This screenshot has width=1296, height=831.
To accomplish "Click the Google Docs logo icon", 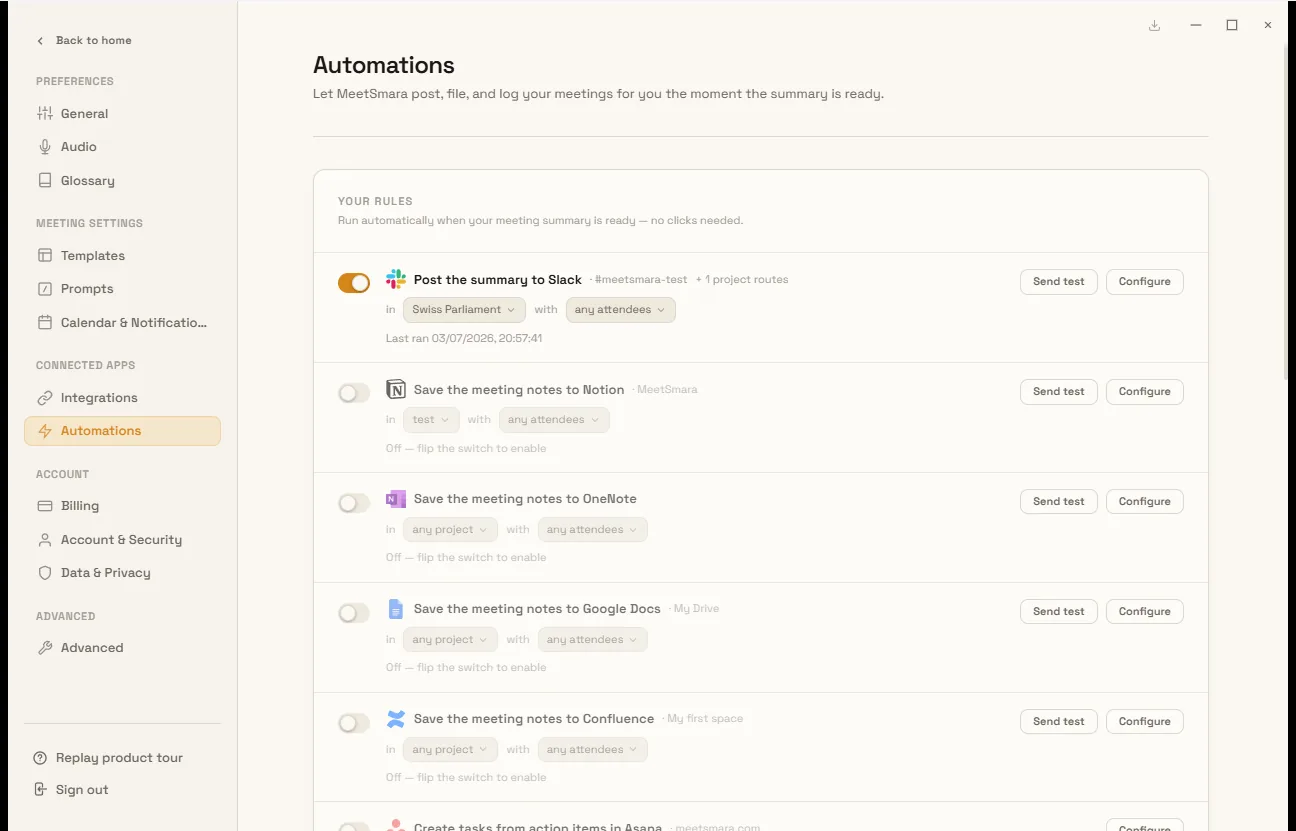I will (396, 609).
